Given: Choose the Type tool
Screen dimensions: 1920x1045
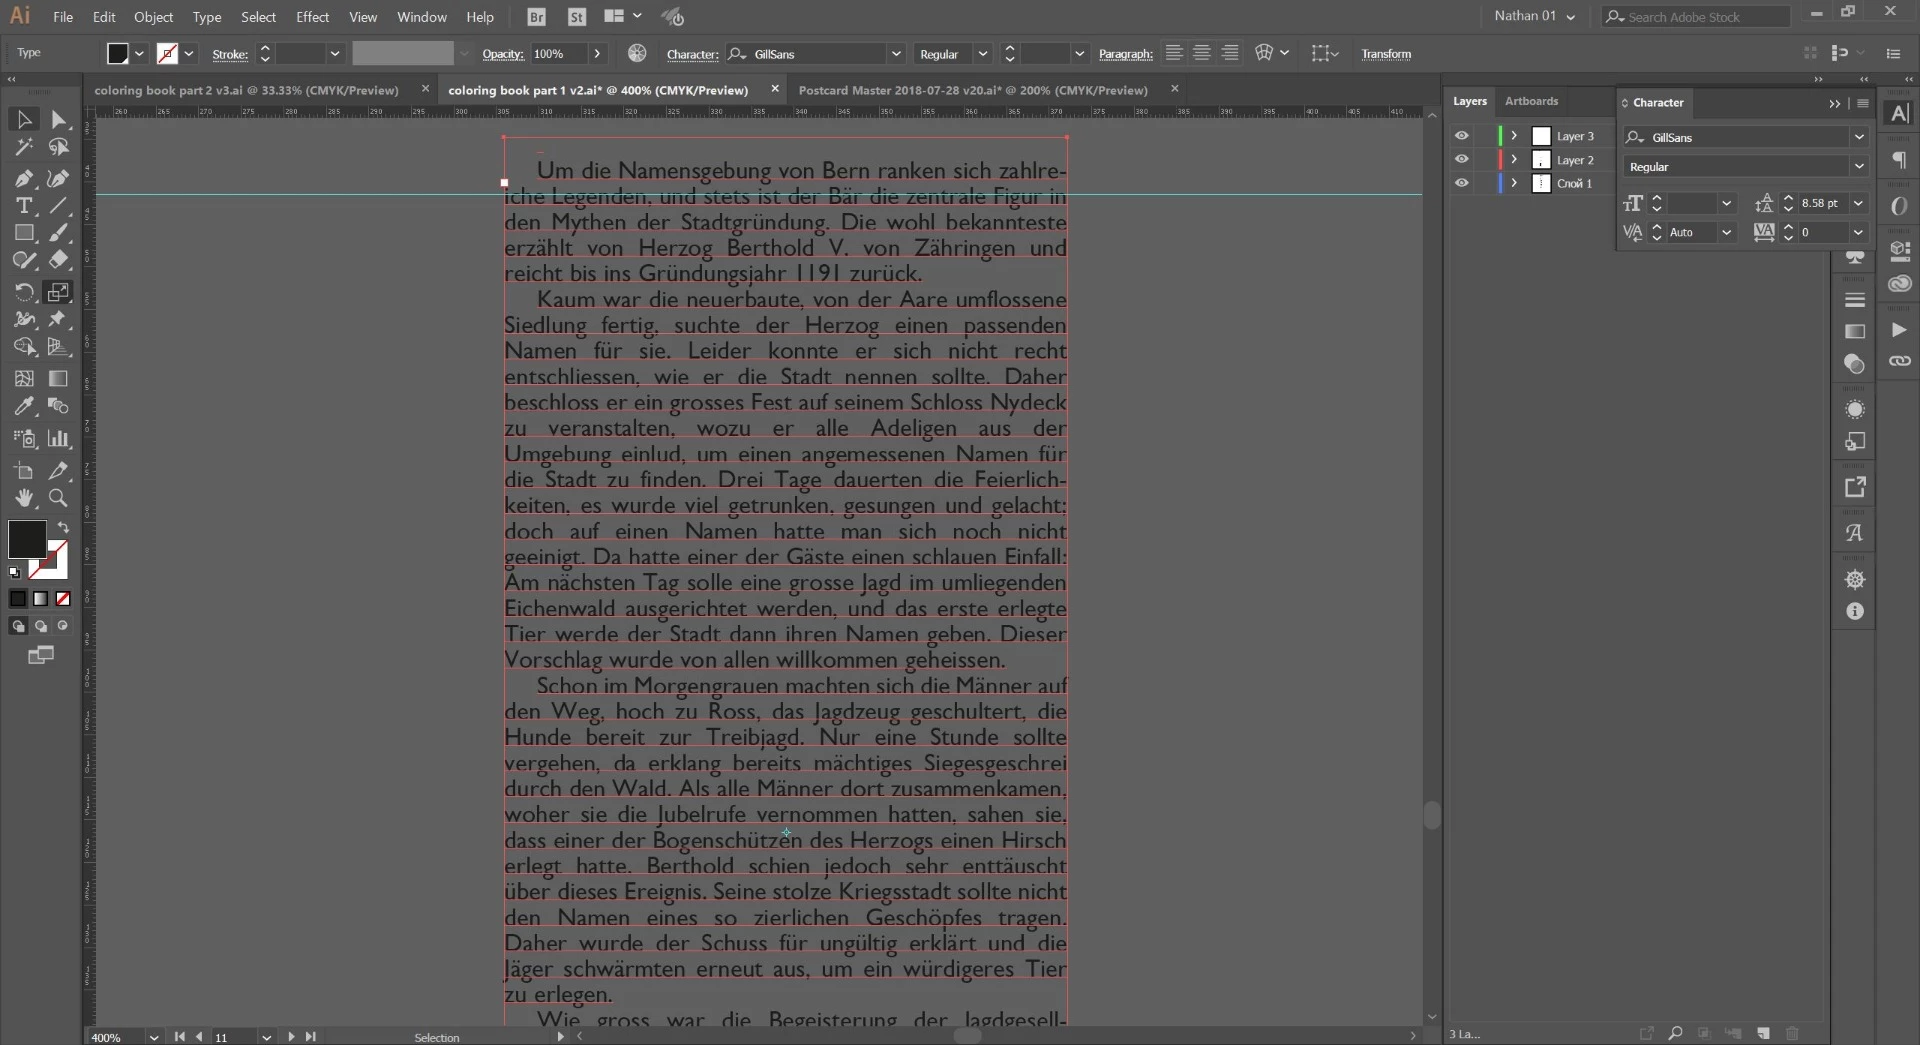Looking at the screenshot, I should 24,206.
